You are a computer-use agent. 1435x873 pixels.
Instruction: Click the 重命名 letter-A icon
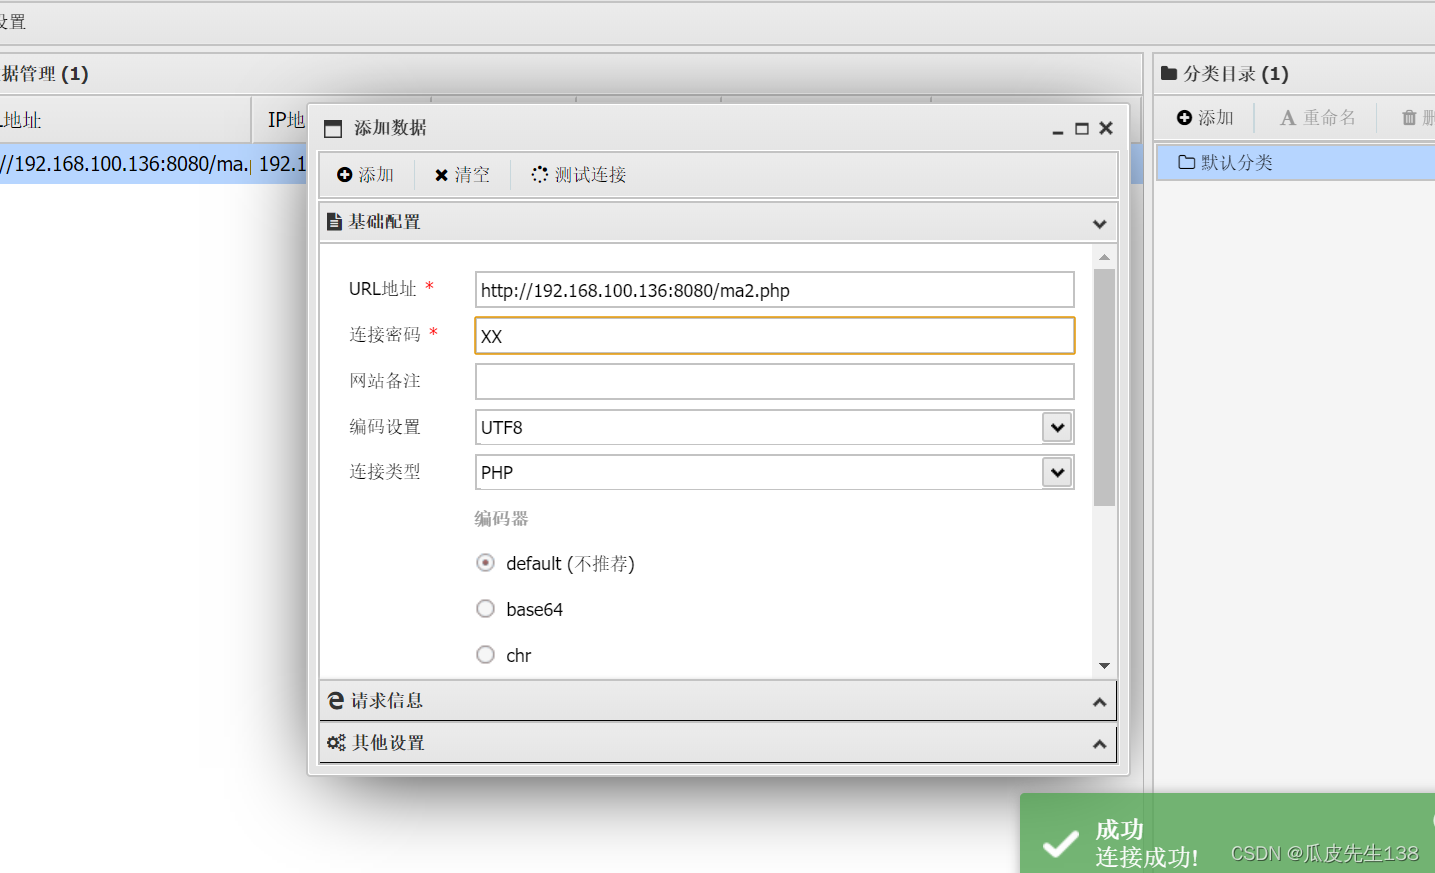(x=1288, y=117)
